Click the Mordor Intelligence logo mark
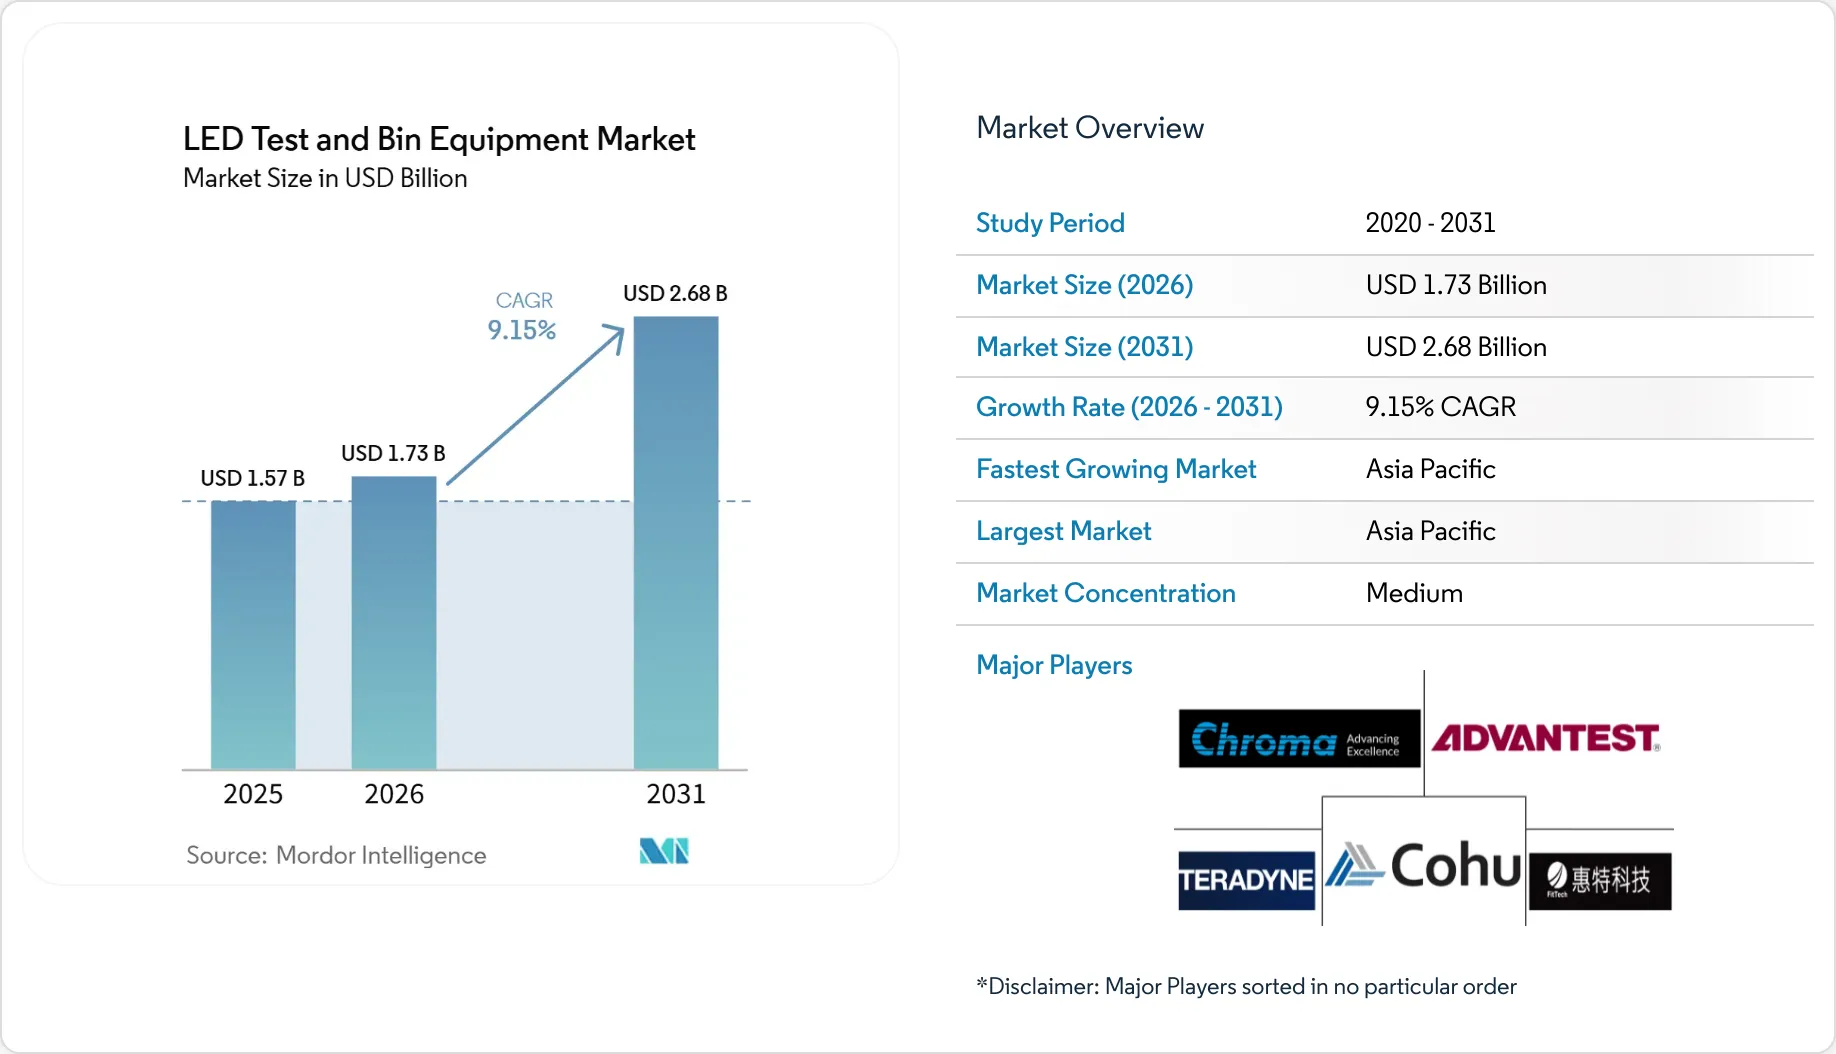The height and width of the screenshot is (1054, 1836). click(664, 851)
